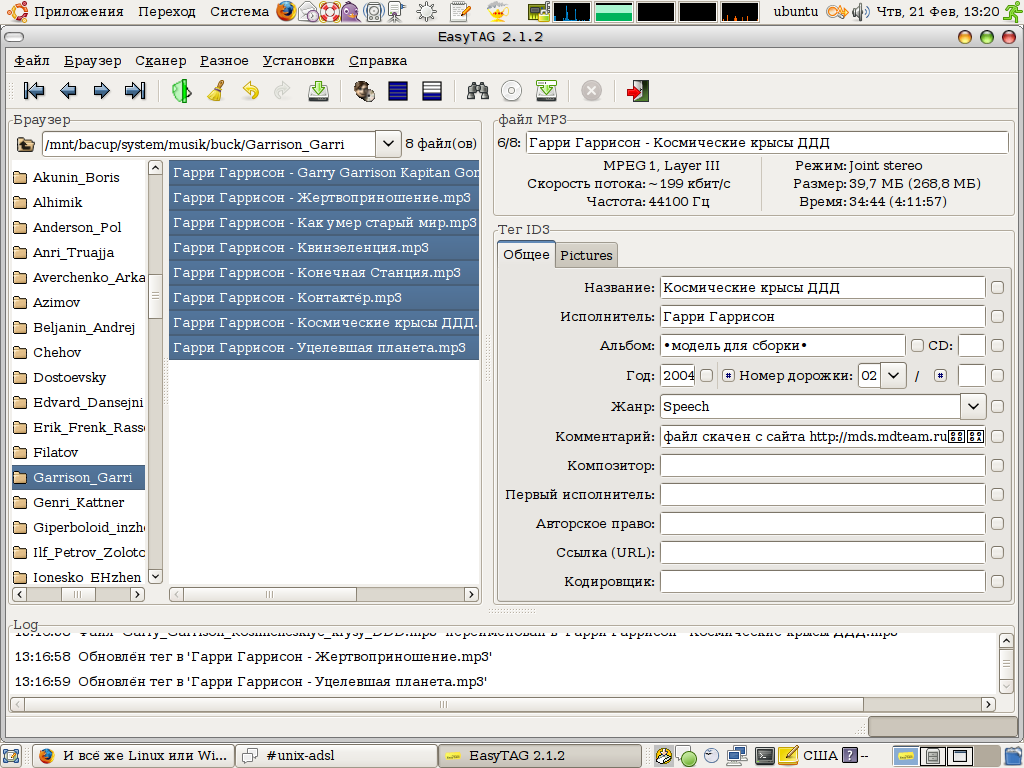Click the Название title input field
1024x768 pixels.
(x=822, y=287)
